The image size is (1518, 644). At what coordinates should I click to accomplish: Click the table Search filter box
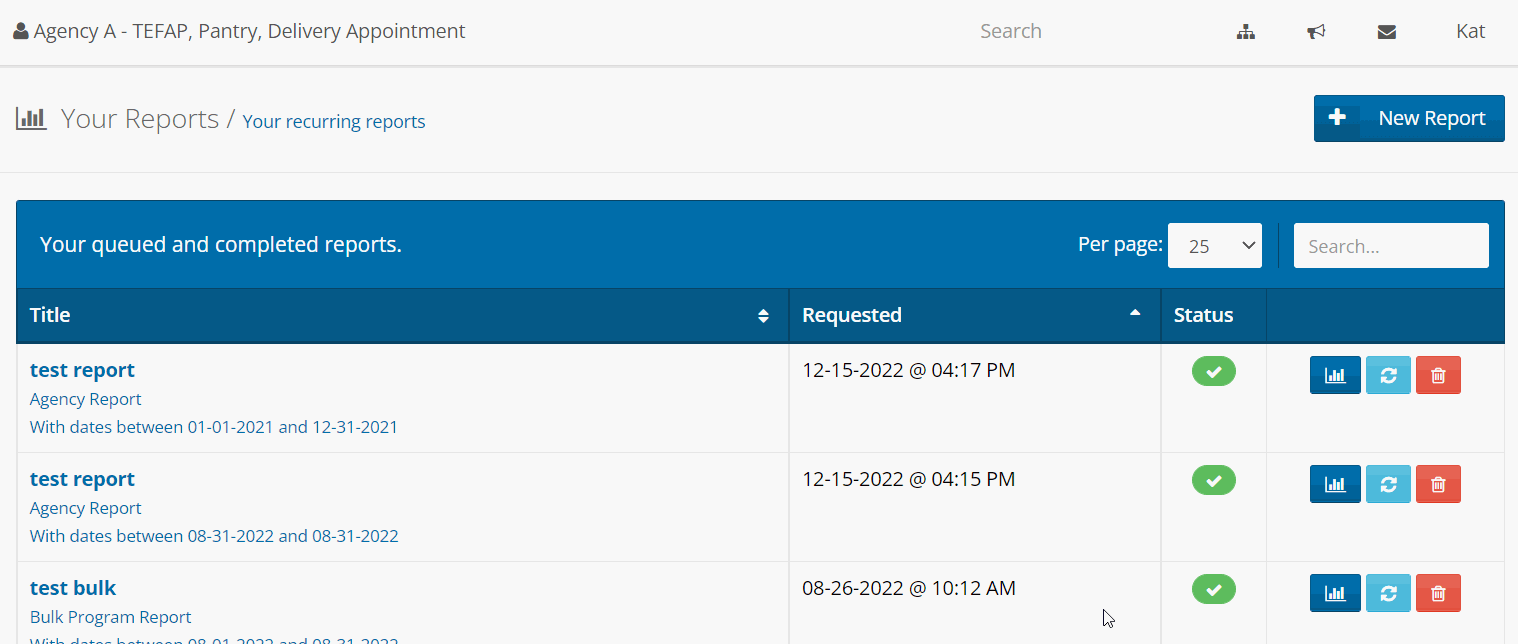click(x=1391, y=245)
